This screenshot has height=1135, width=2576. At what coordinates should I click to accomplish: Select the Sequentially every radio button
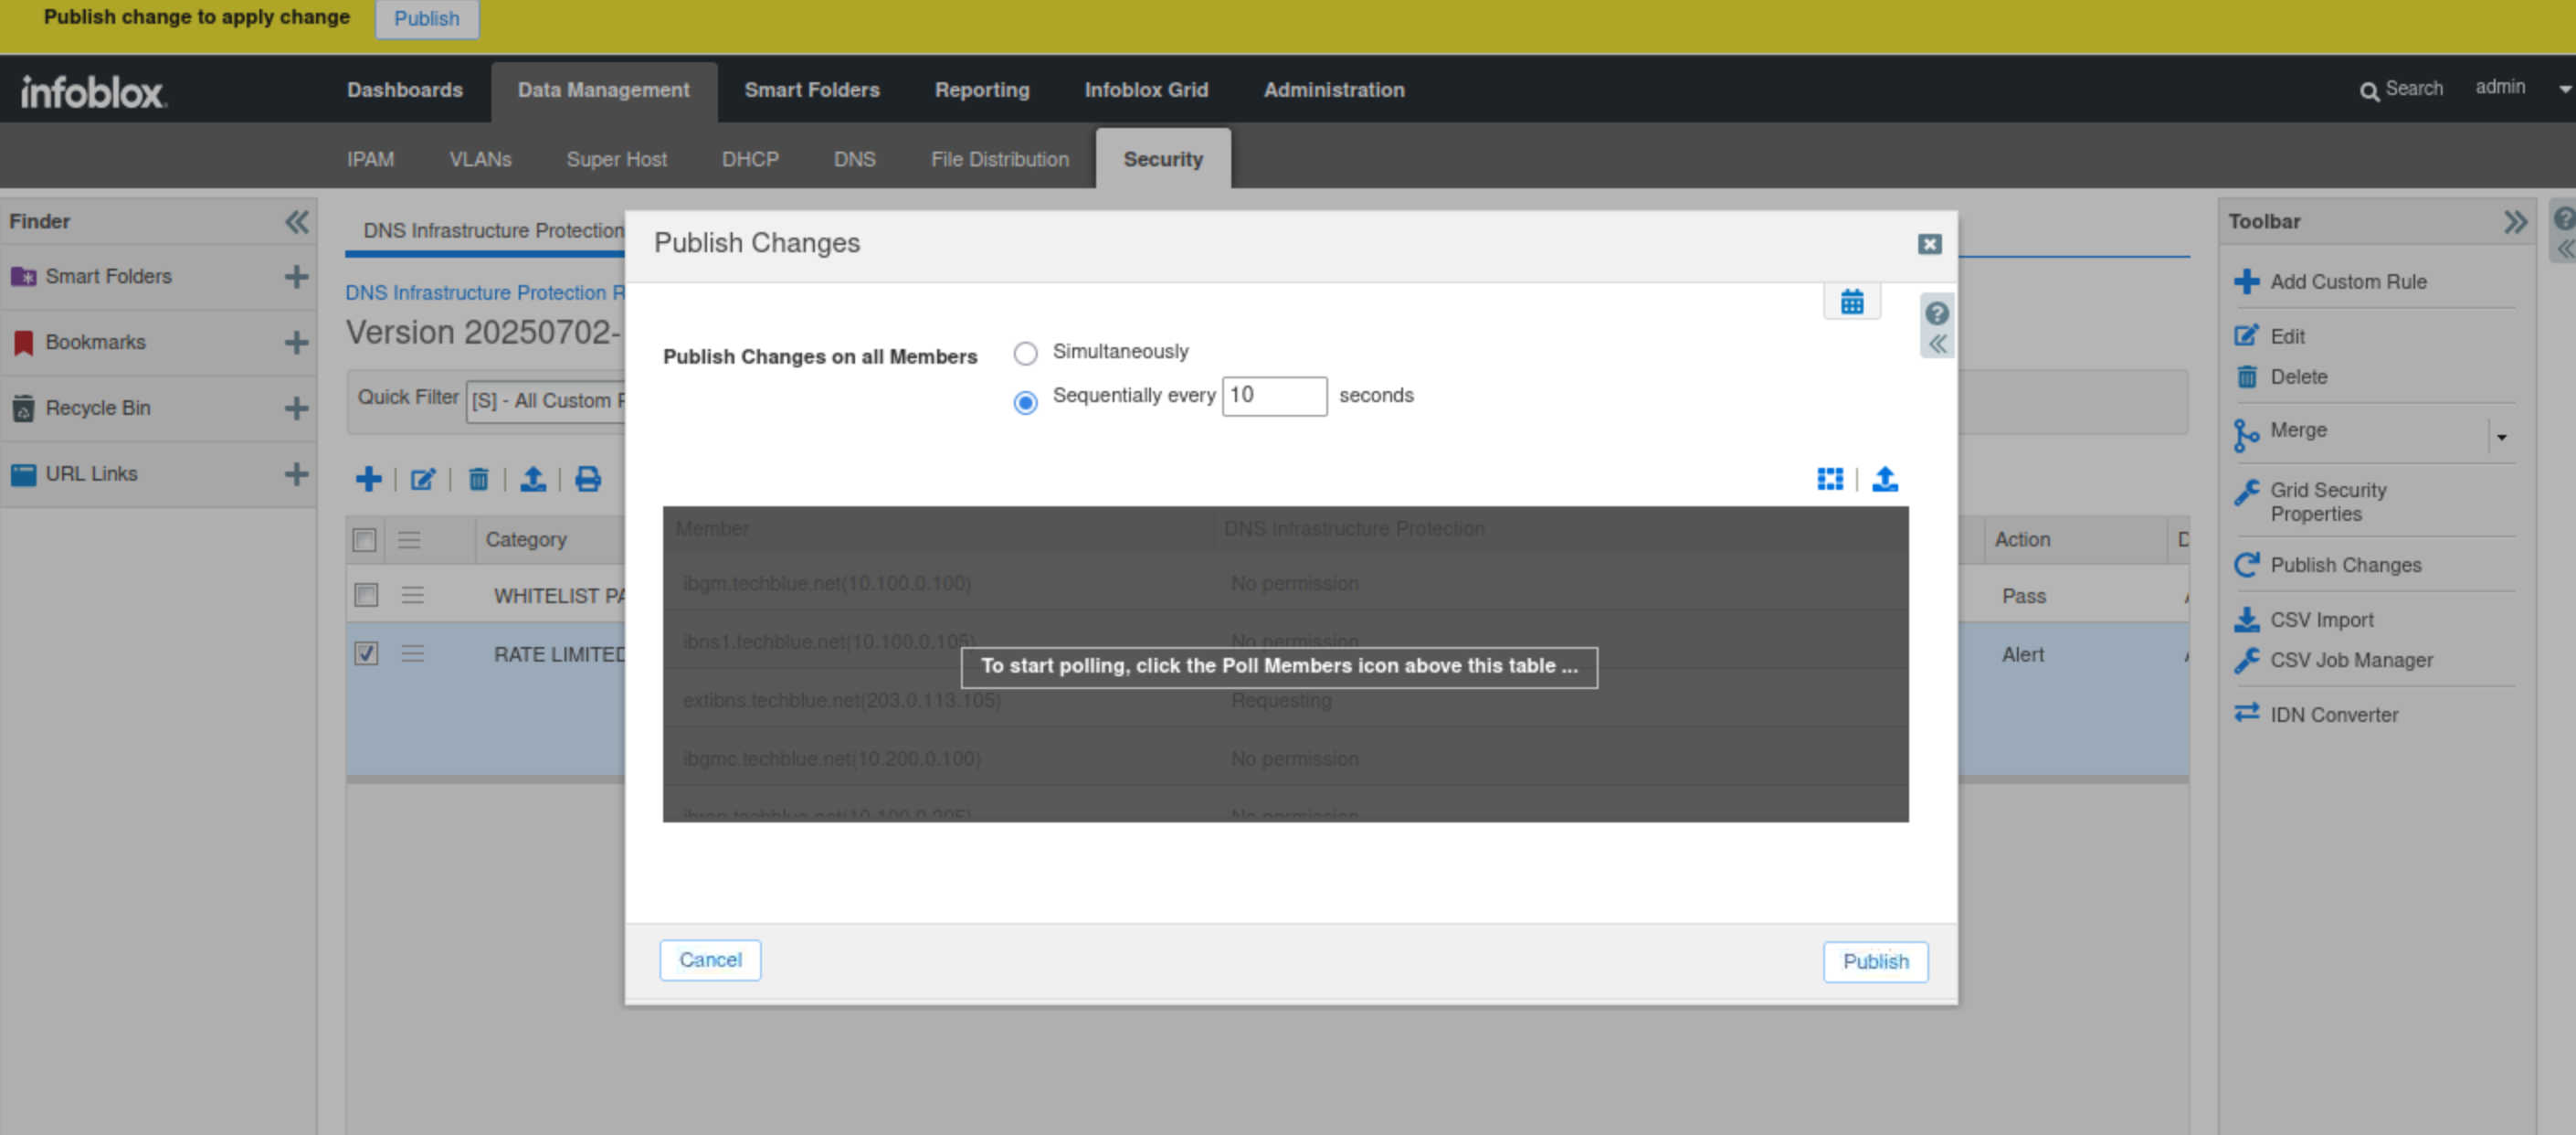click(x=1025, y=402)
